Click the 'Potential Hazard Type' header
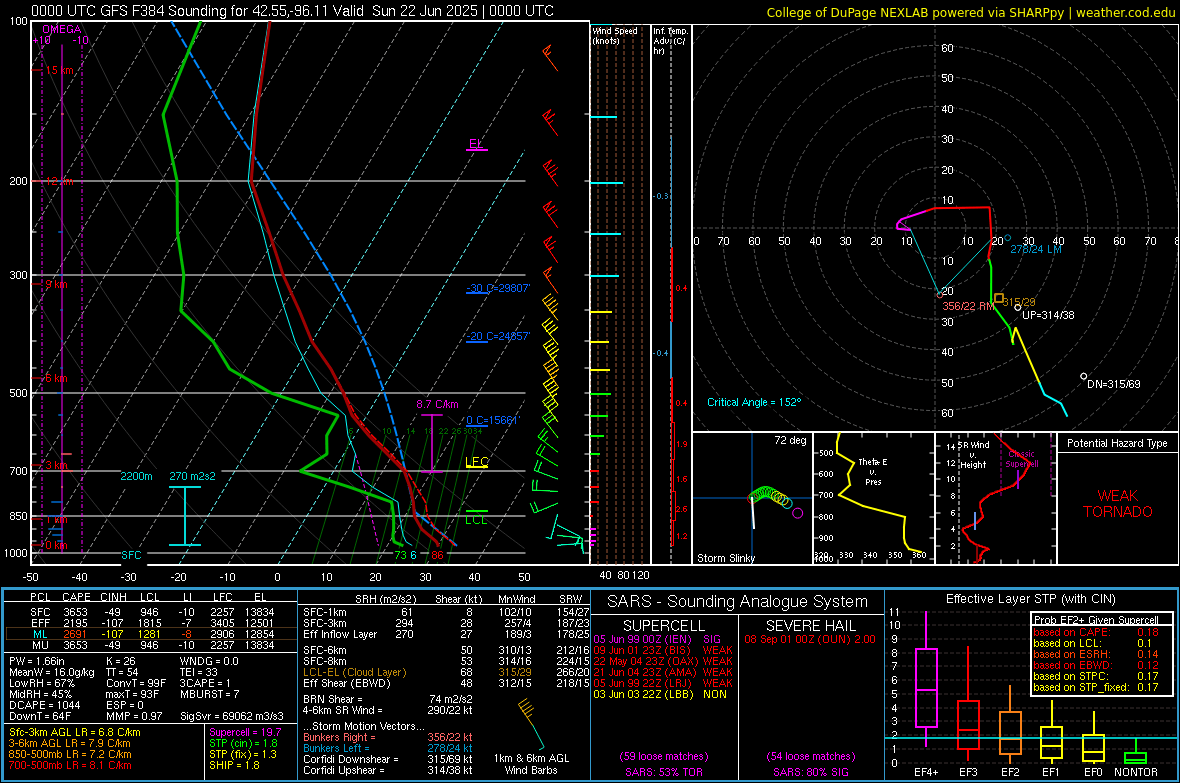 point(1117,443)
